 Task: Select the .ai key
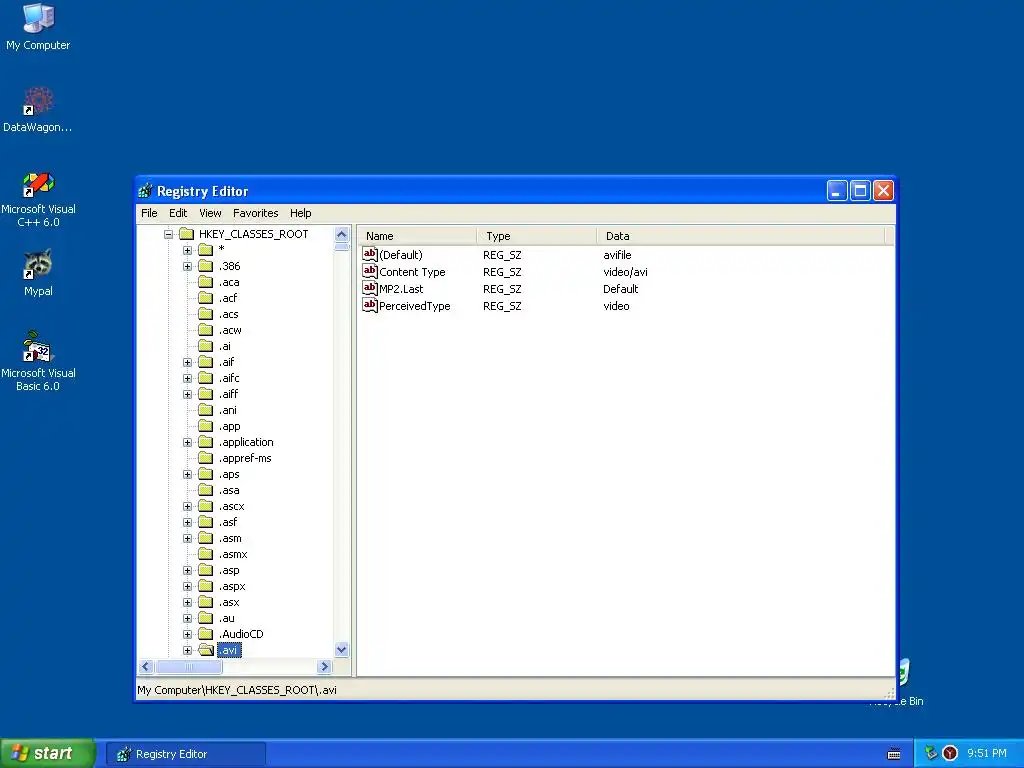coord(225,346)
